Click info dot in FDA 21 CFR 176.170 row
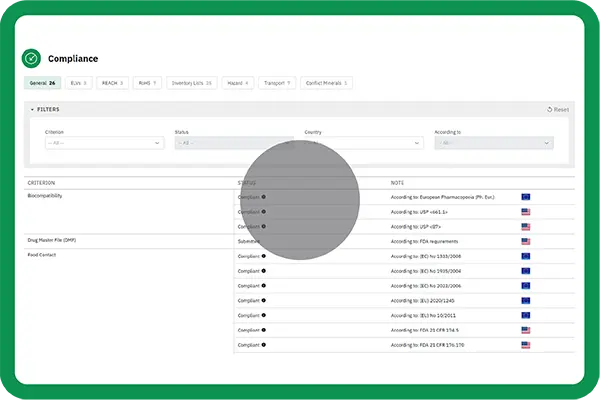Screen dimensions: 600x400 (264, 345)
